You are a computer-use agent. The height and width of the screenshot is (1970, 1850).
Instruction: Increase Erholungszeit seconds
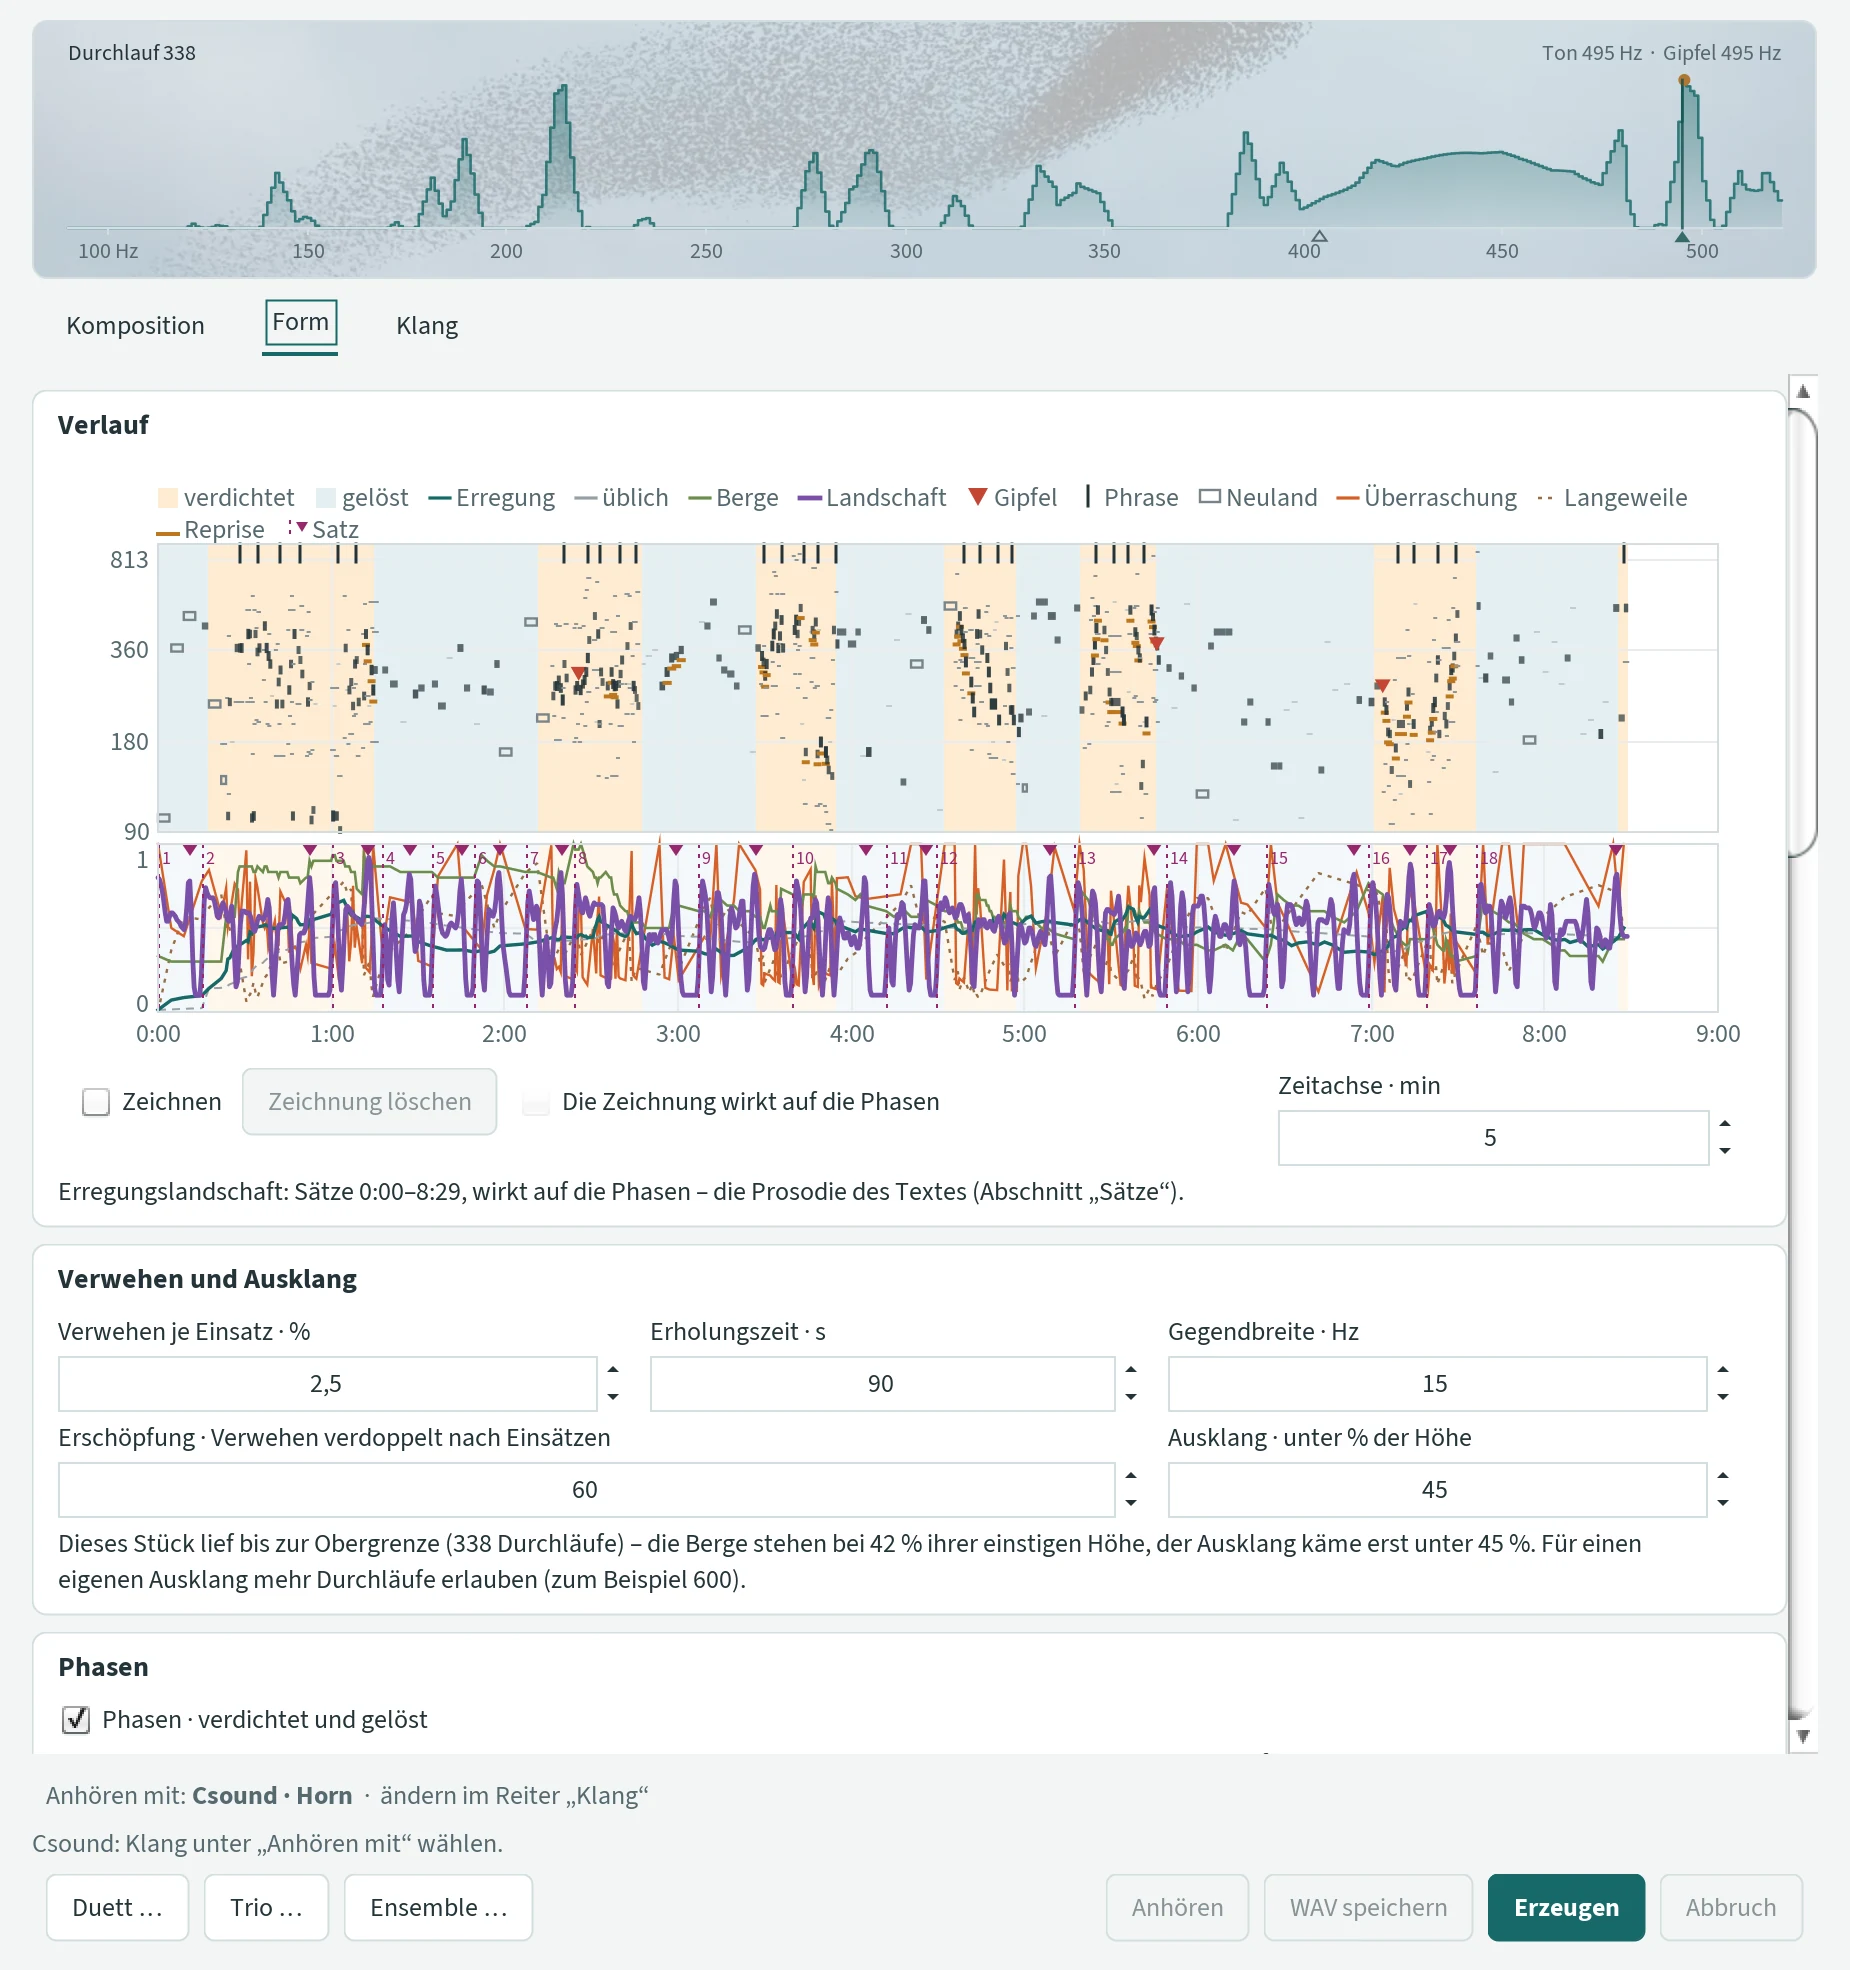tap(1131, 1370)
